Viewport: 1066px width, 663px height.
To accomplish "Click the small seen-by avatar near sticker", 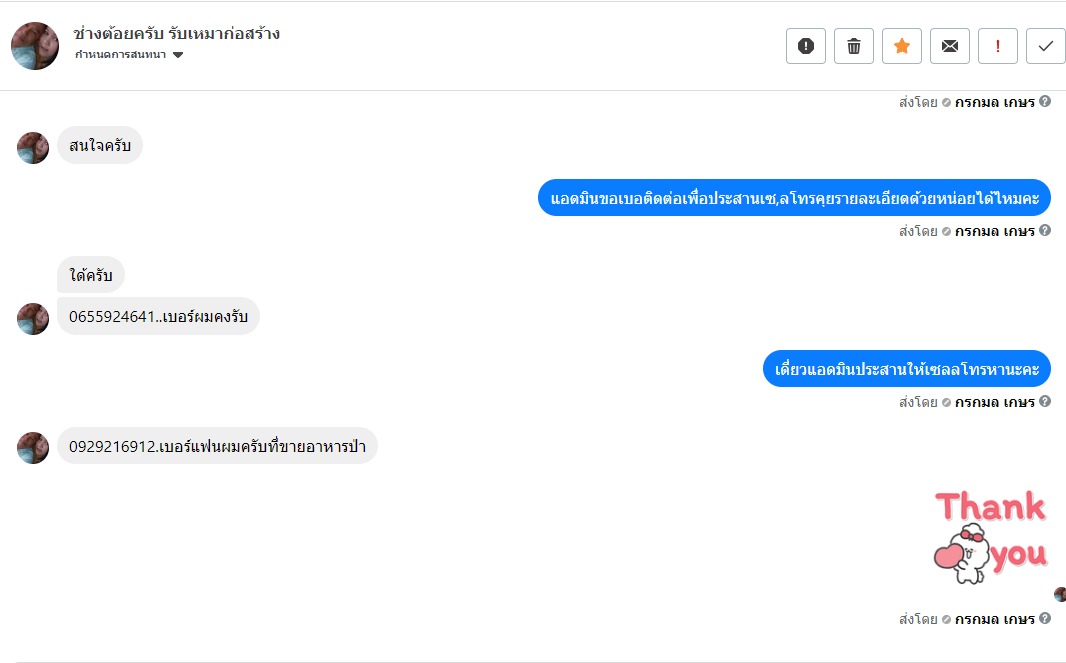I will tap(1060, 595).
